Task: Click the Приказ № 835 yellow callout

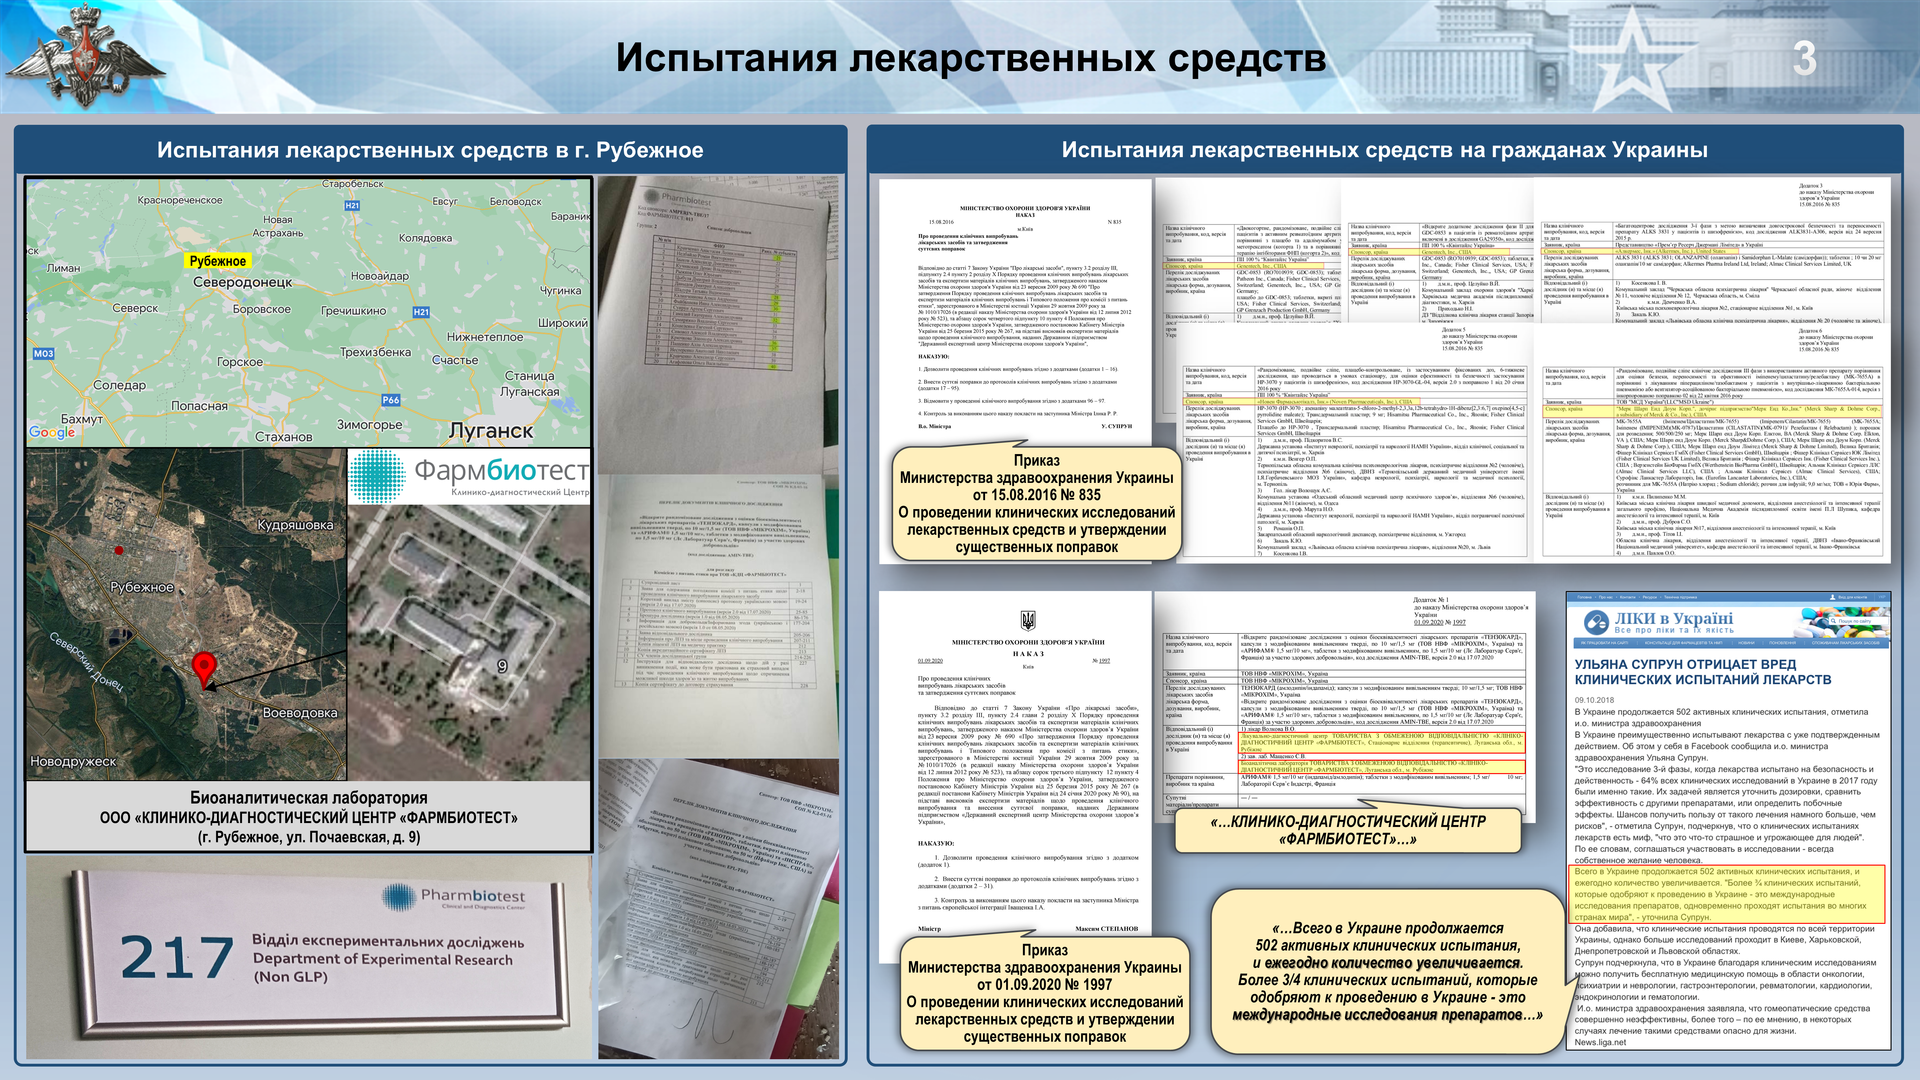Action: 1036,504
